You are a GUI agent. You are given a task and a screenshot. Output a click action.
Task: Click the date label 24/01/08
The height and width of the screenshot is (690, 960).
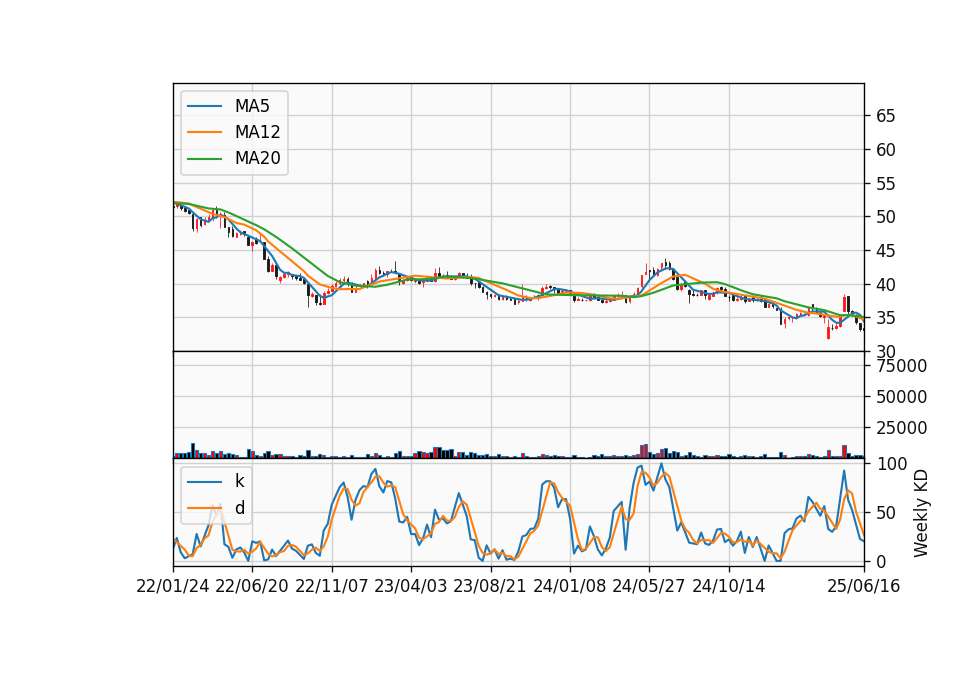coord(570,587)
